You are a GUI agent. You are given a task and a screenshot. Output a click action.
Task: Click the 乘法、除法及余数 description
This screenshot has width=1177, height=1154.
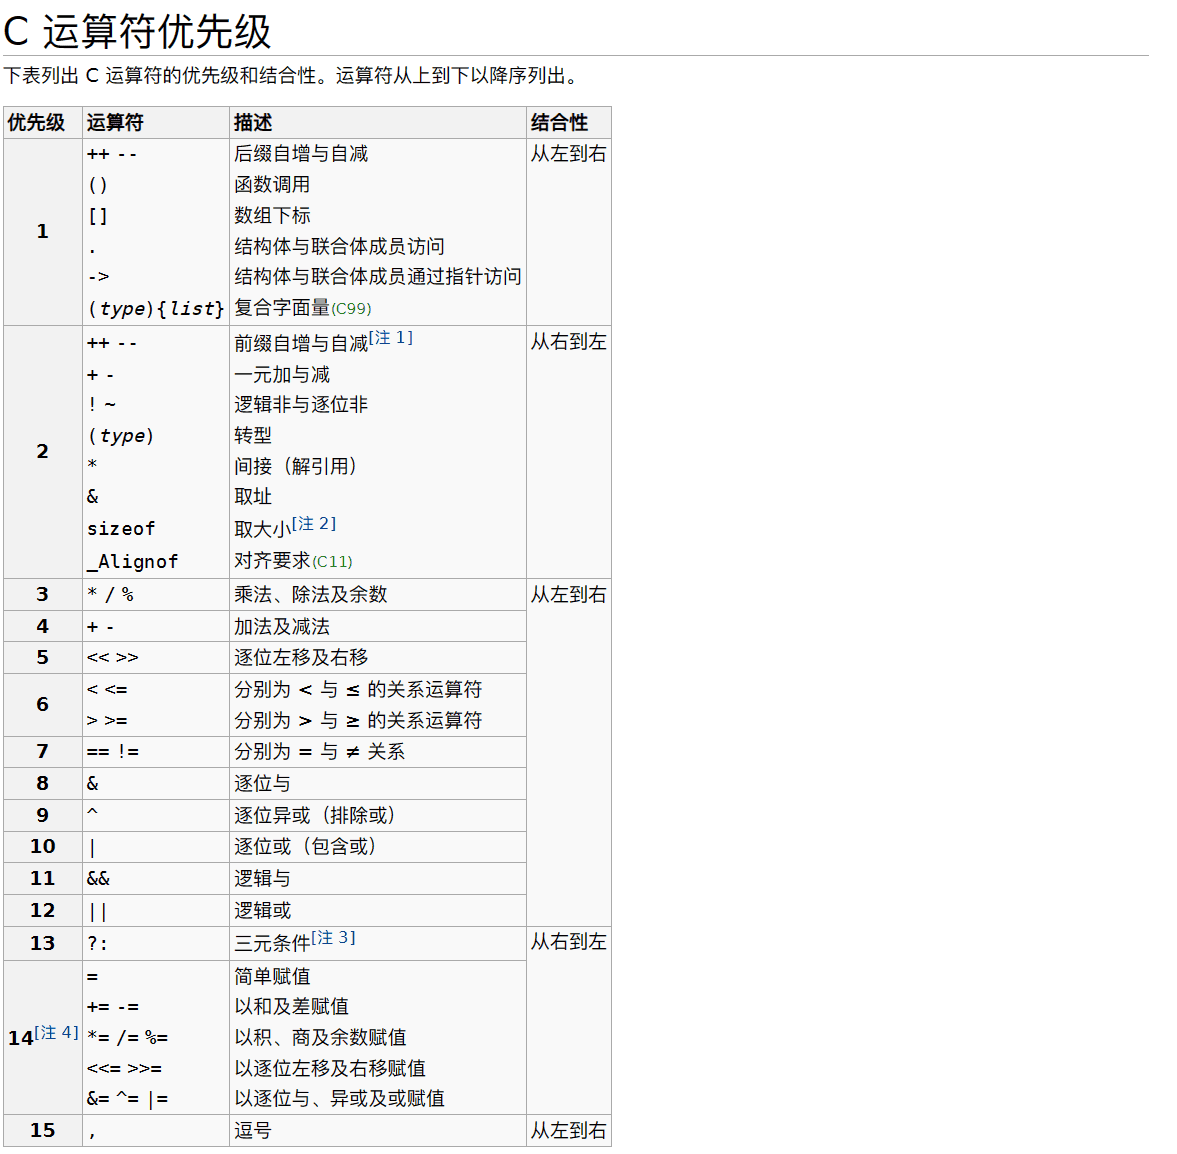[311, 595]
